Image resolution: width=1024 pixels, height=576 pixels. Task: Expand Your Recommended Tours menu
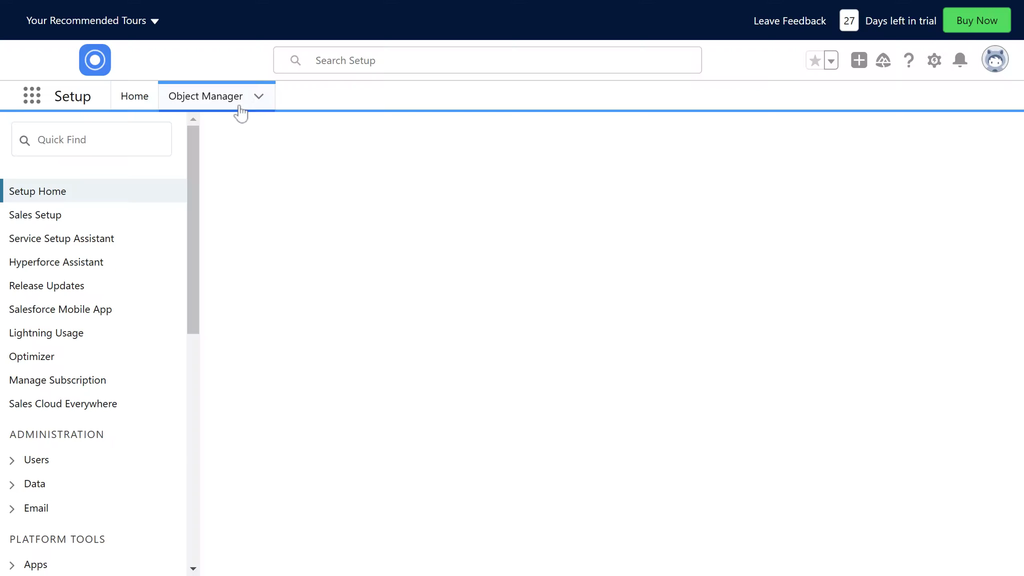[92, 20]
